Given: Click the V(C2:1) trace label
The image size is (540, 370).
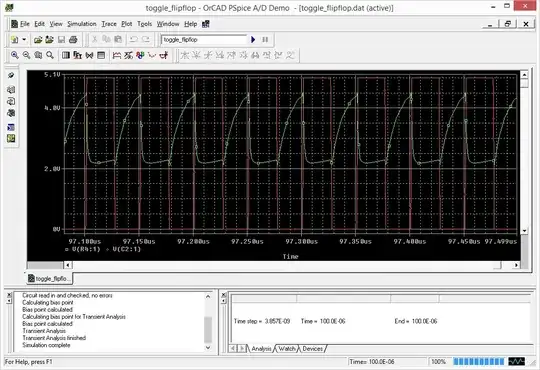Looking at the screenshot, I should [127, 249].
